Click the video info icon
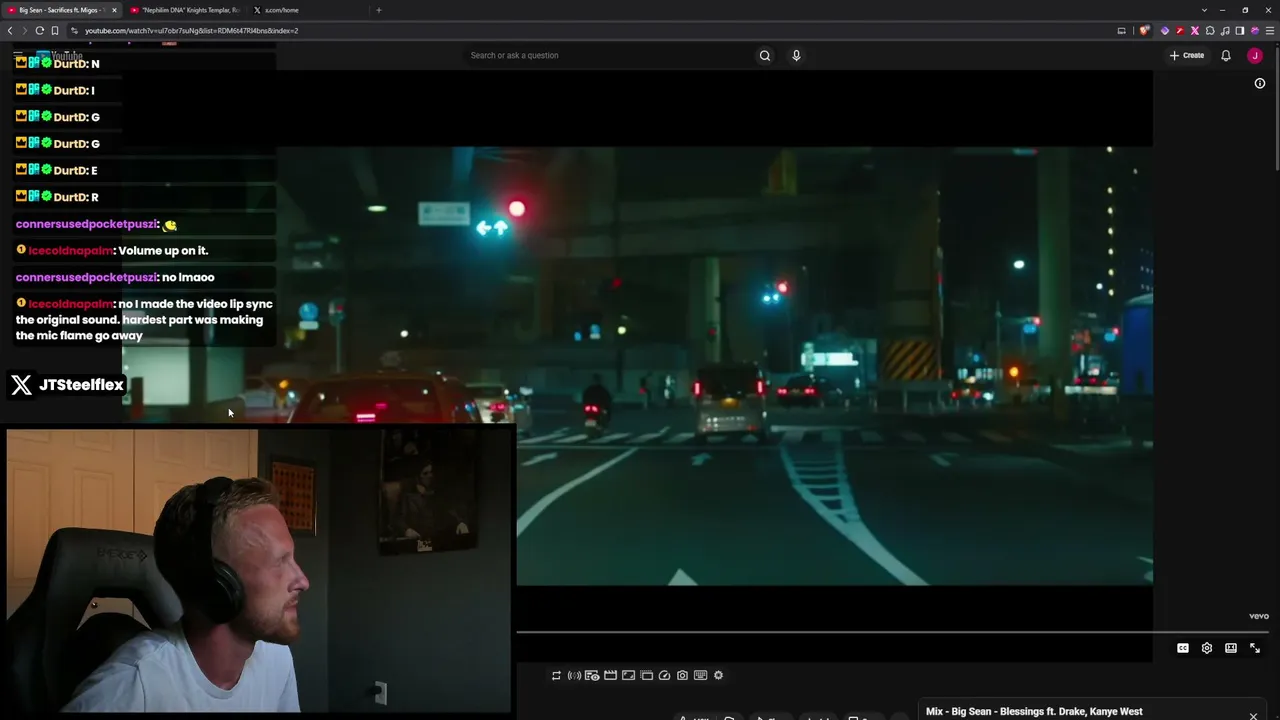Image resolution: width=1280 pixels, height=720 pixels. 1260,83
